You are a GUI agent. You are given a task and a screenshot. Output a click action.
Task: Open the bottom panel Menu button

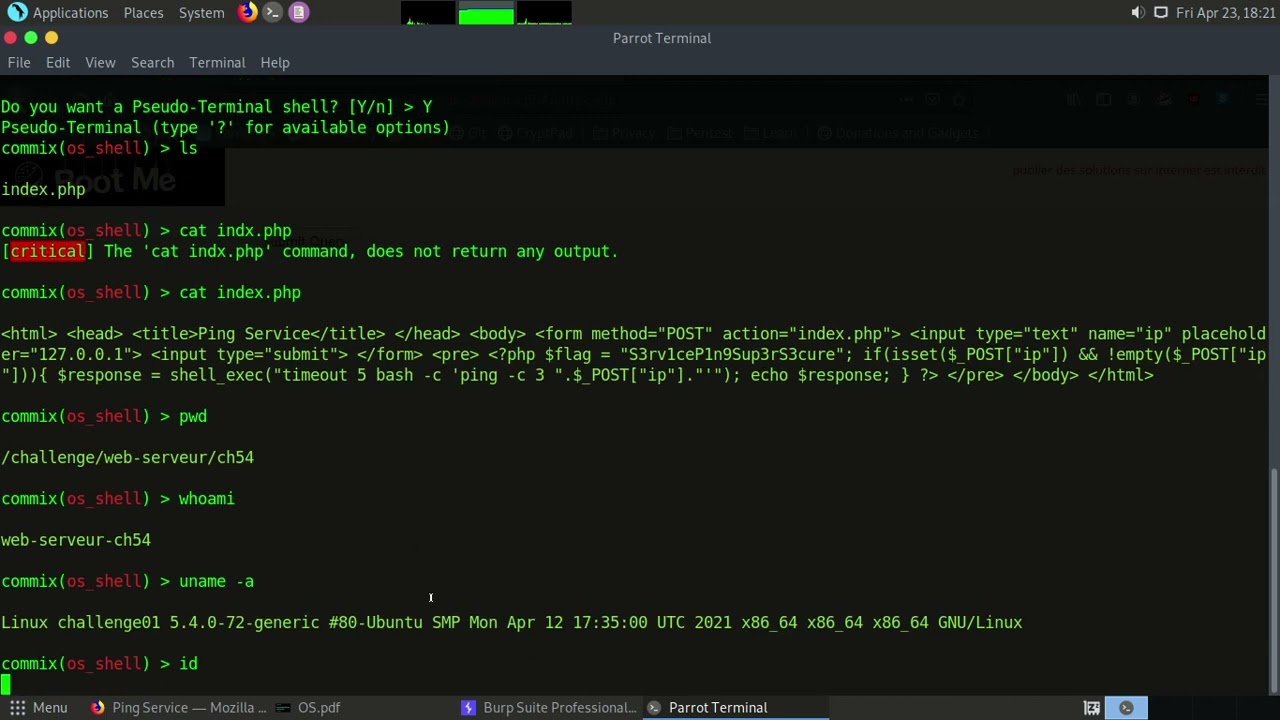[37, 707]
